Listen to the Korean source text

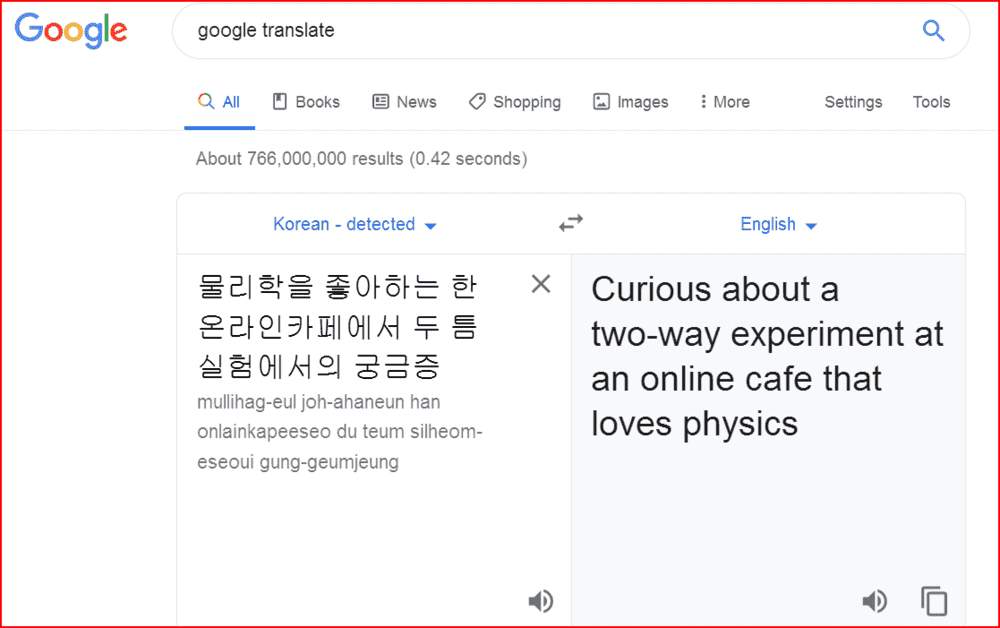540,601
